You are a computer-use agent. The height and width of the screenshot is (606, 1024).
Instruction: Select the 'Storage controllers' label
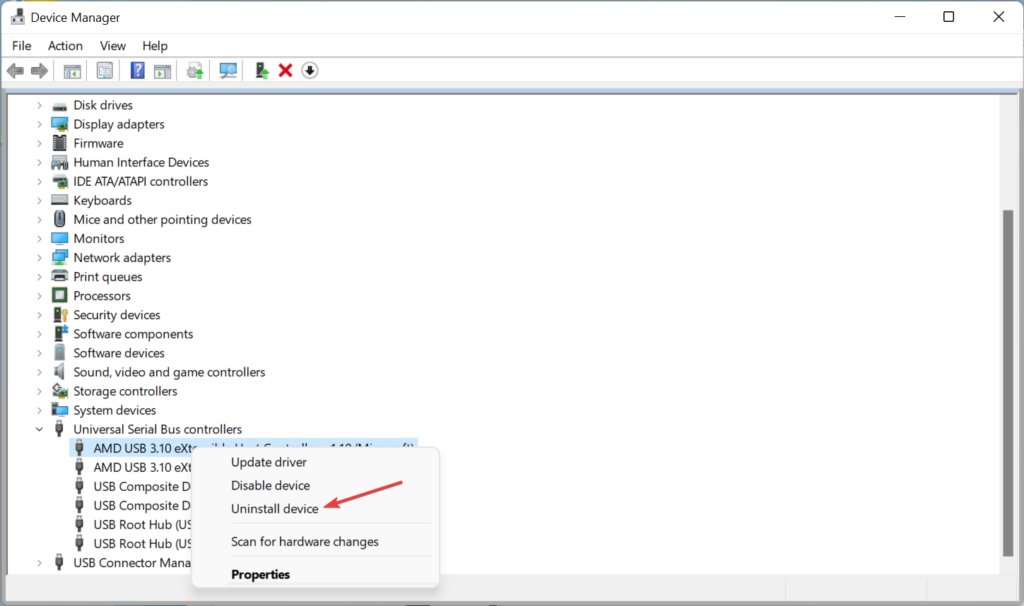[125, 391]
